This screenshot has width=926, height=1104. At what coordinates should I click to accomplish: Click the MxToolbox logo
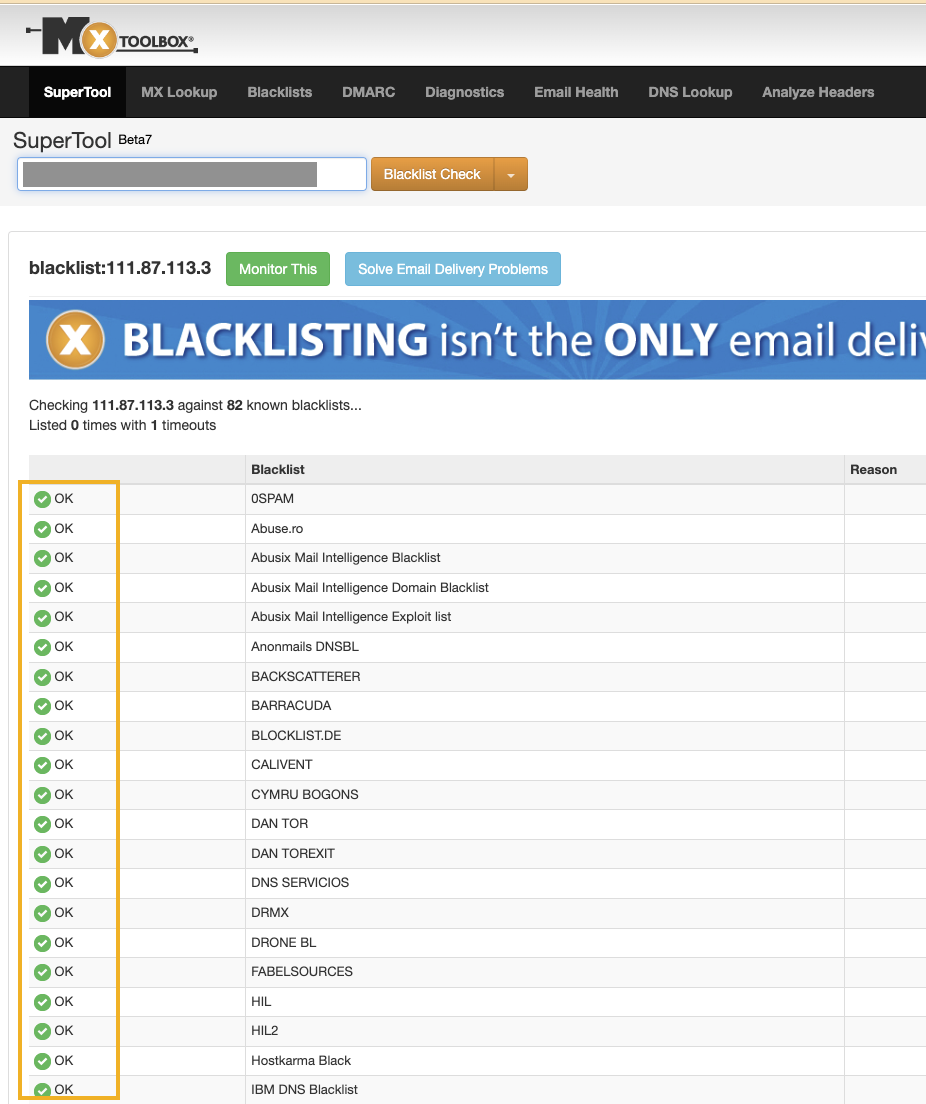(112, 37)
